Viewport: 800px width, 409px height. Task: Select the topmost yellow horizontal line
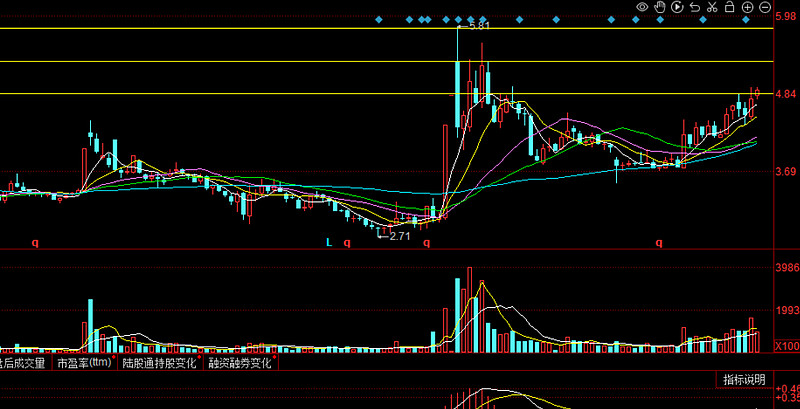coord(387,29)
